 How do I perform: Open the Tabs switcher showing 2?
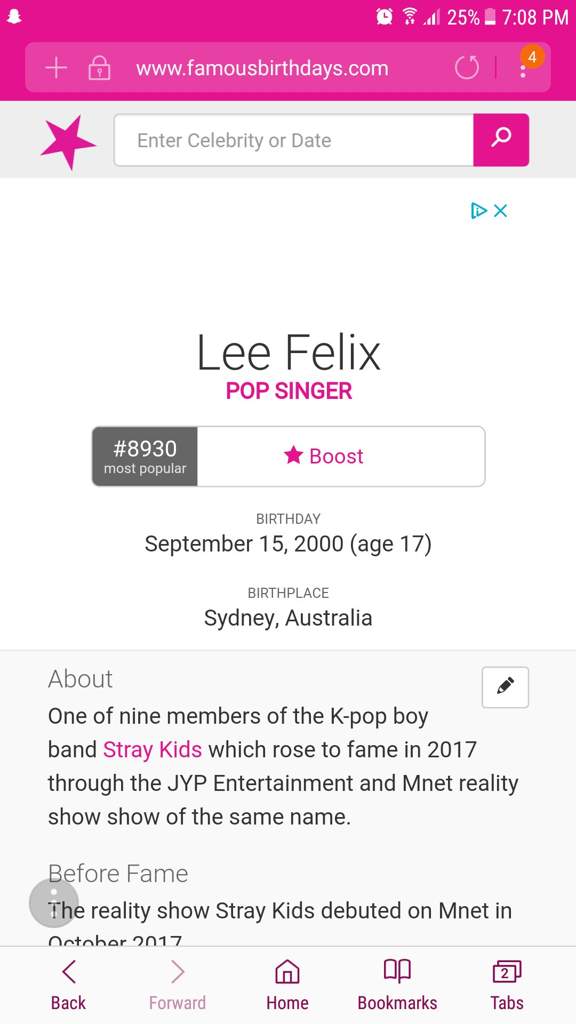click(507, 985)
